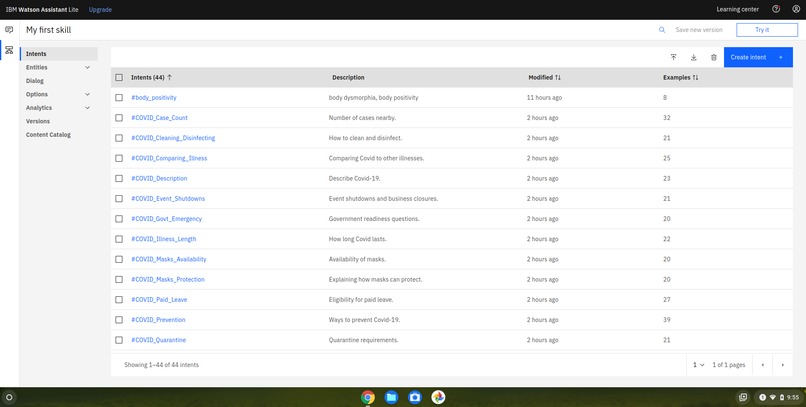This screenshot has height=407, width=806.
Task: Sort by Intents name arrow
Action: [170, 78]
